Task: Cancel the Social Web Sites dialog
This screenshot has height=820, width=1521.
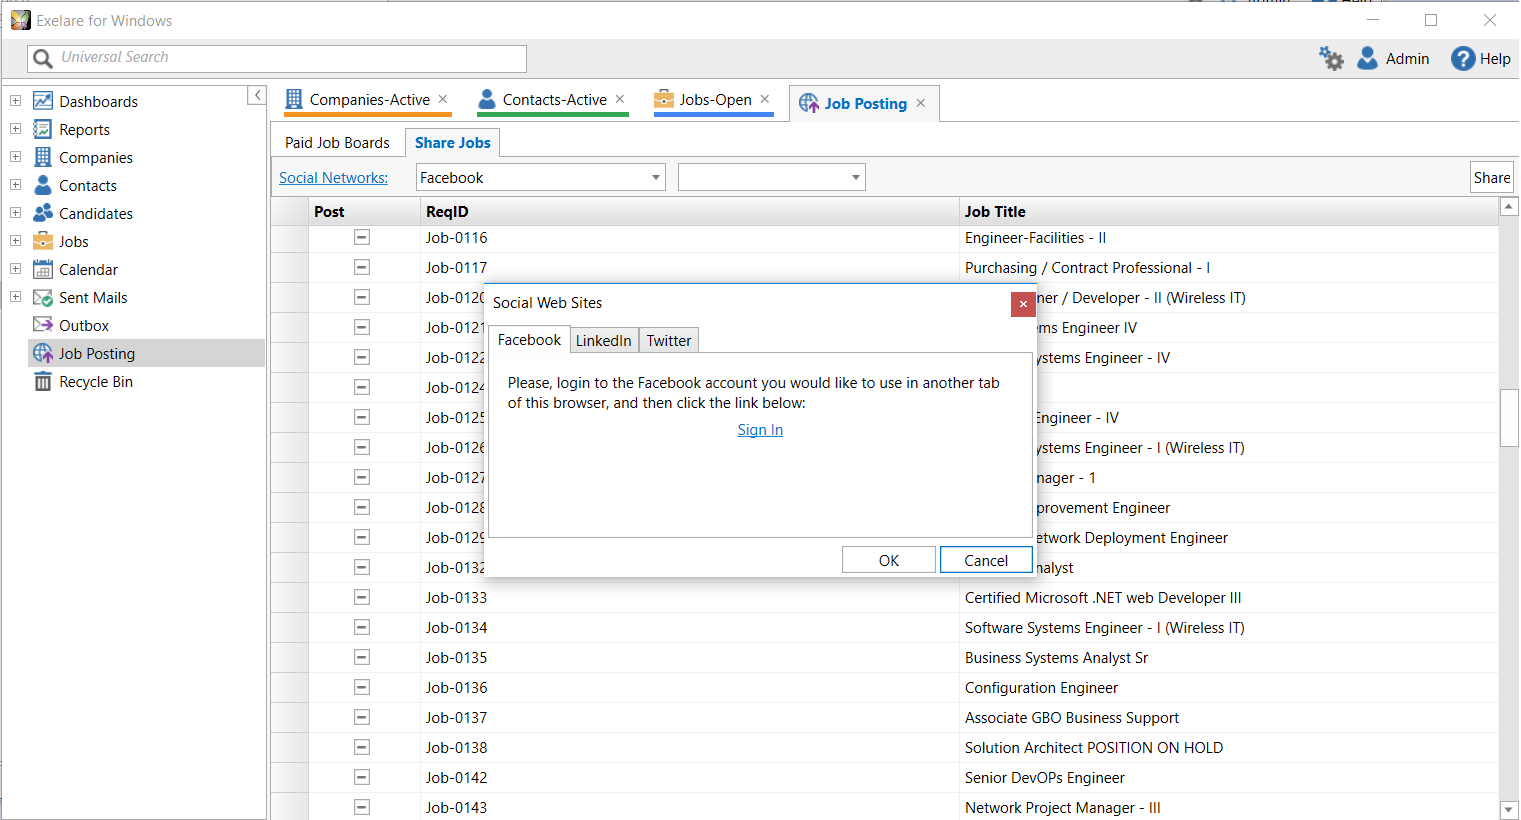Action: click(986, 560)
